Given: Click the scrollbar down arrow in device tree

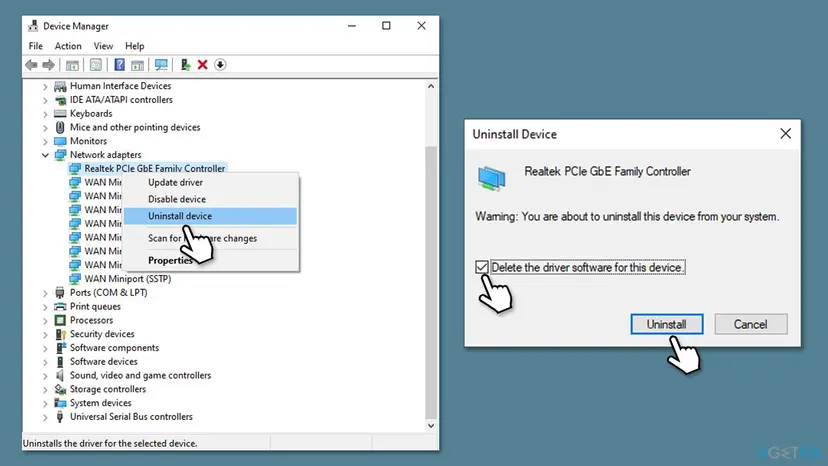Looking at the screenshot, I should coord(431,425).
